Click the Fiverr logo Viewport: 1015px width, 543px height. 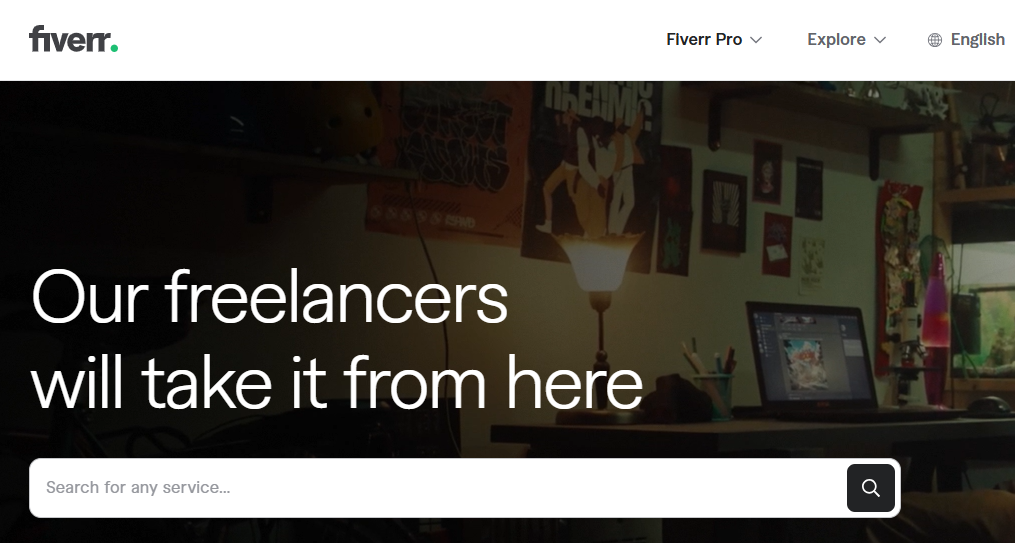[x=73, y=39]
